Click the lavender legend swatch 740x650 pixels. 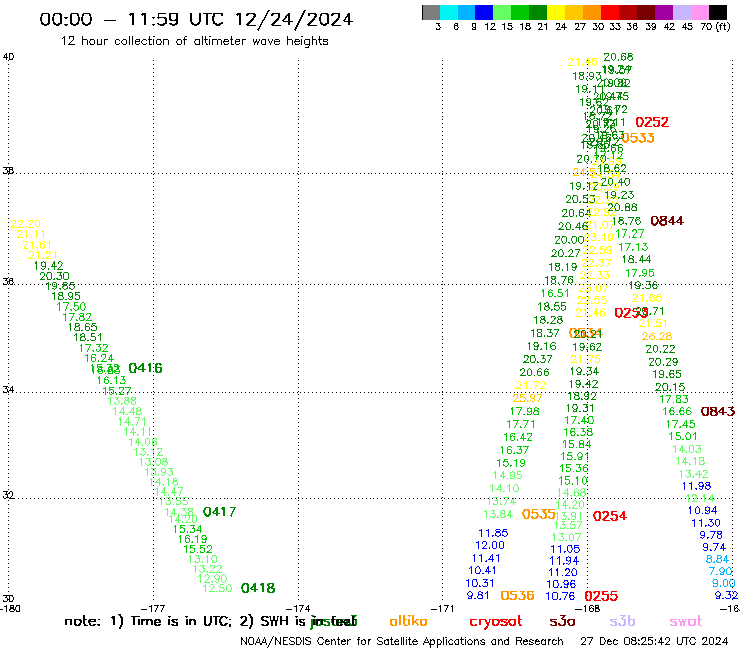tap(681, 12)
